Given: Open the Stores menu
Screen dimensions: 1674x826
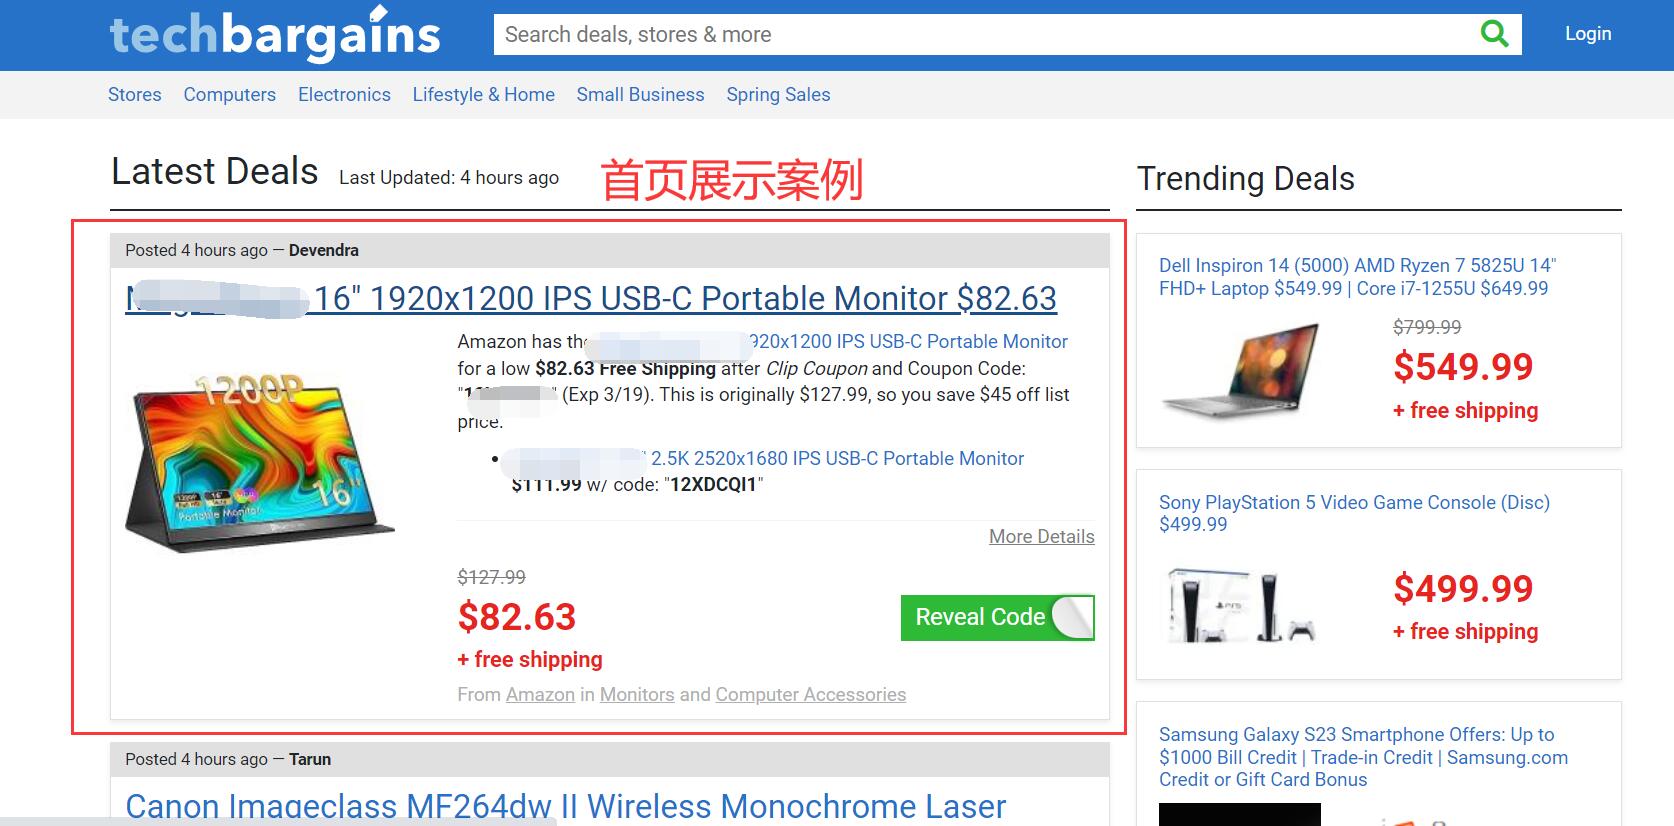Looking at the screenshot, I should (135, 94).
